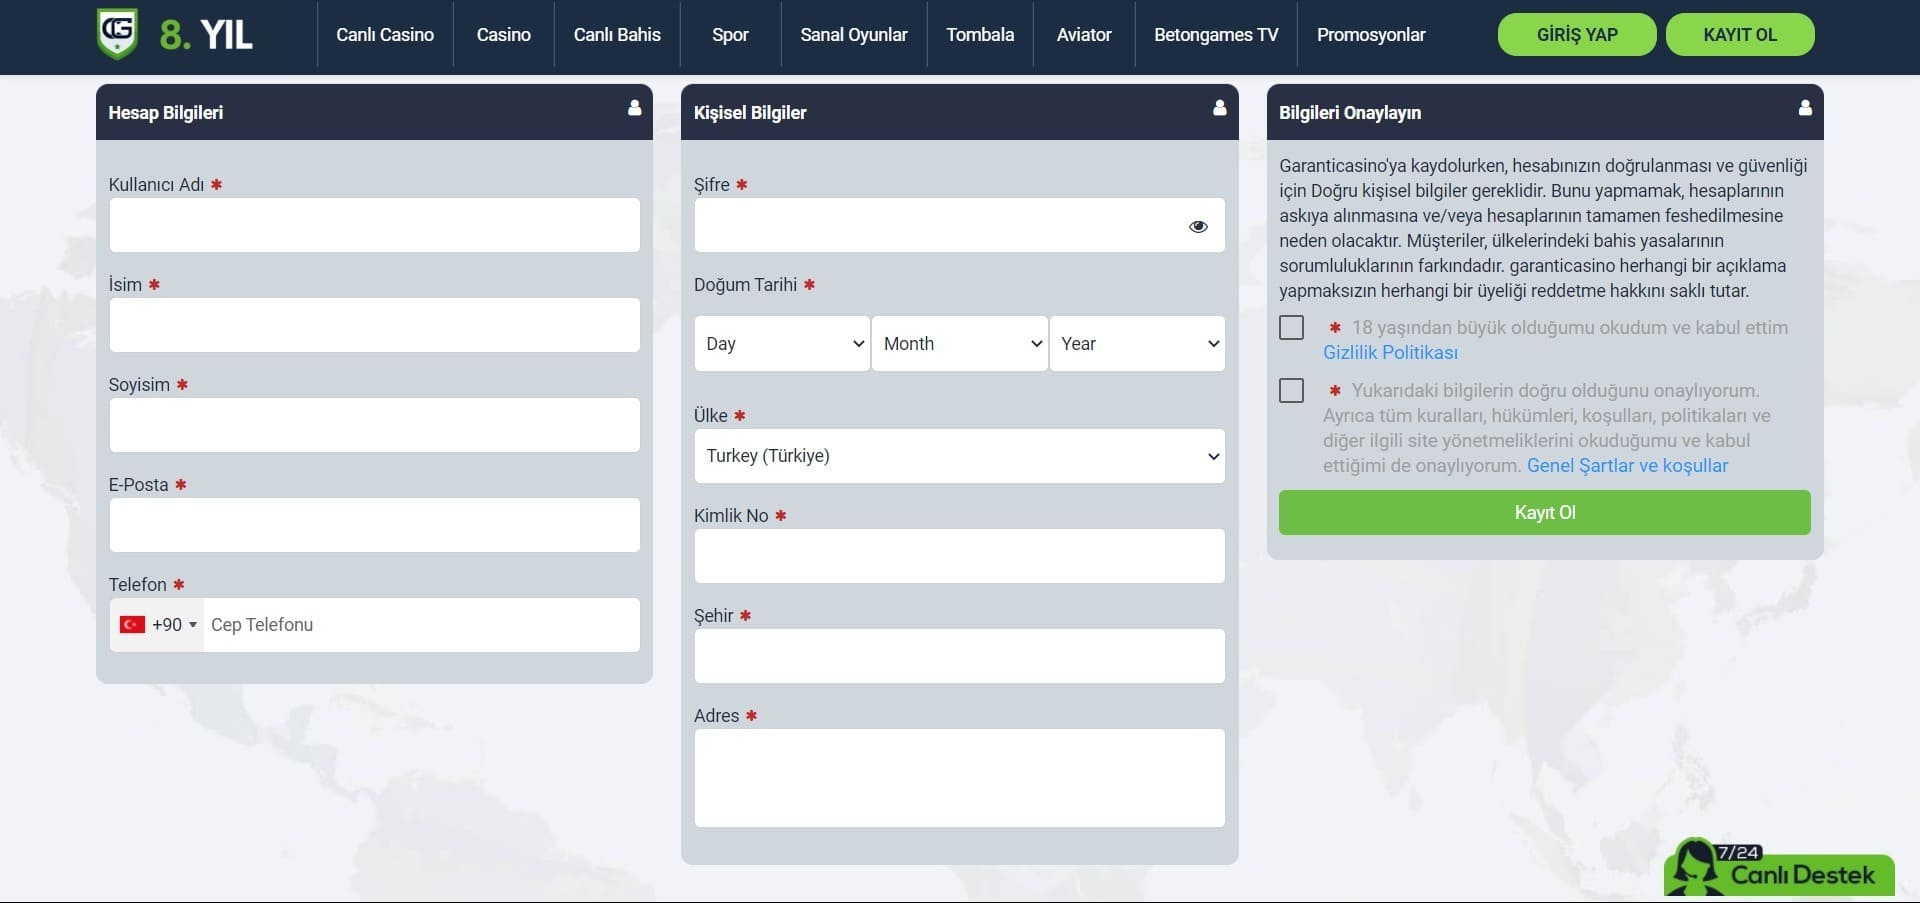Screen dimensions: 1920x903
Task: Click the Garanticasino shield logo
Action: click(117, 33)
